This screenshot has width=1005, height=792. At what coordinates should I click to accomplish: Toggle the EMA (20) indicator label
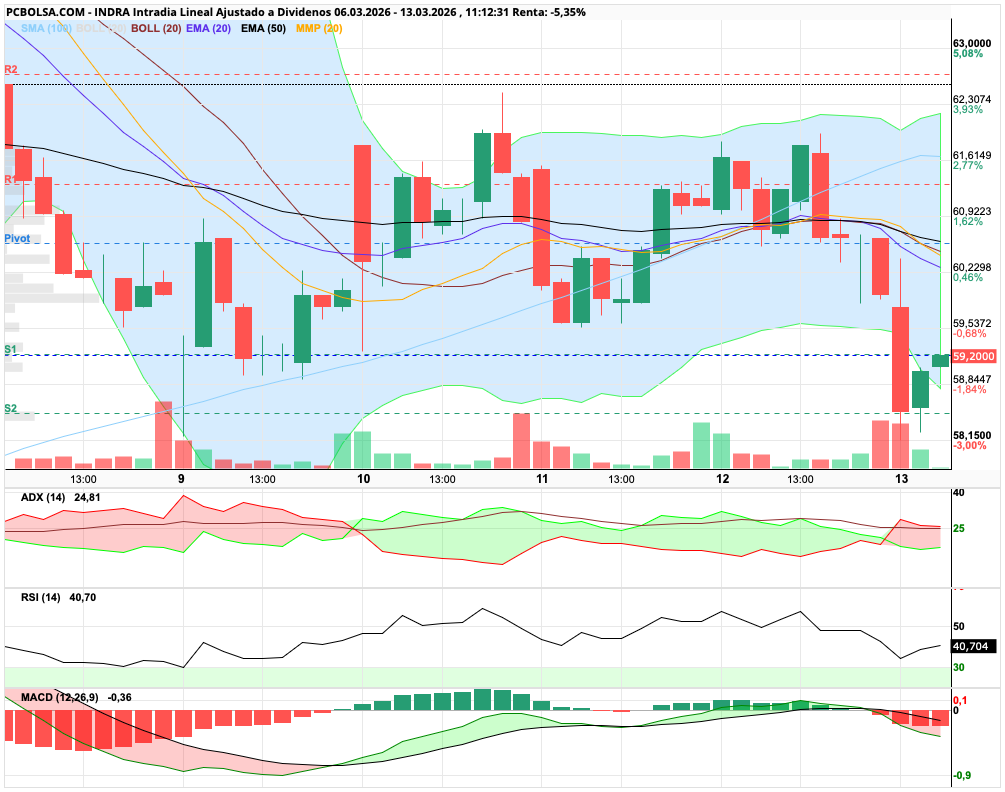[208, 28]
